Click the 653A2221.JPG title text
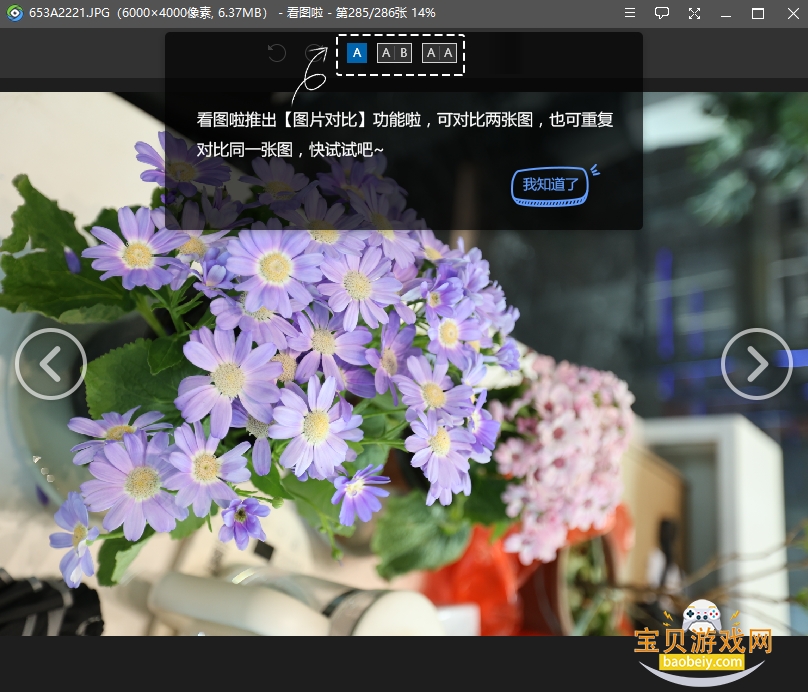This screenshot has width=808, height=692. [69, 13]
